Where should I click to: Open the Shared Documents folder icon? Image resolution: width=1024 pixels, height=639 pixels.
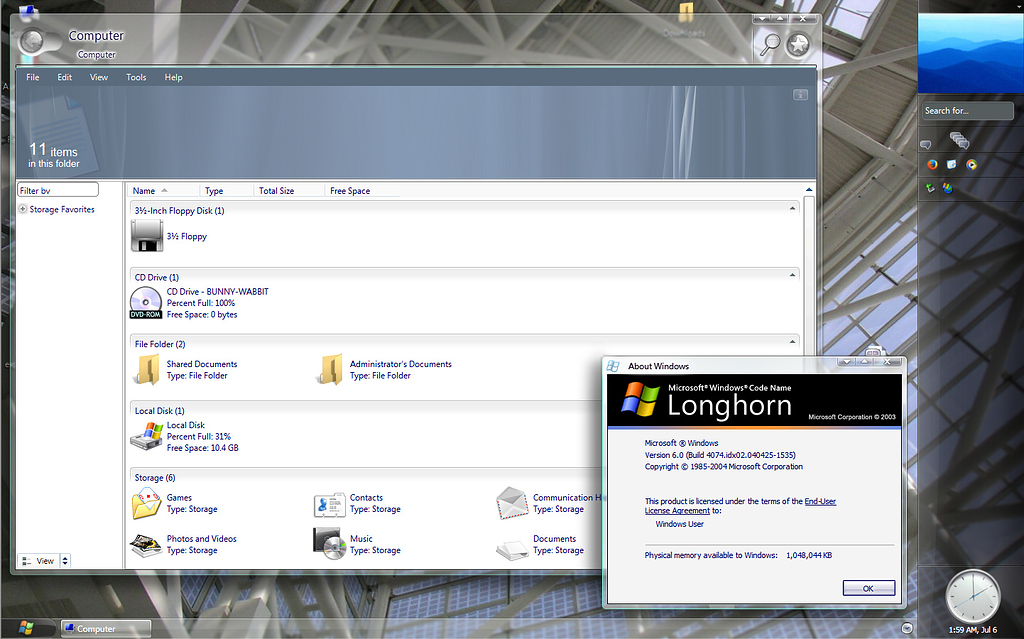click(x=146, y=369)
